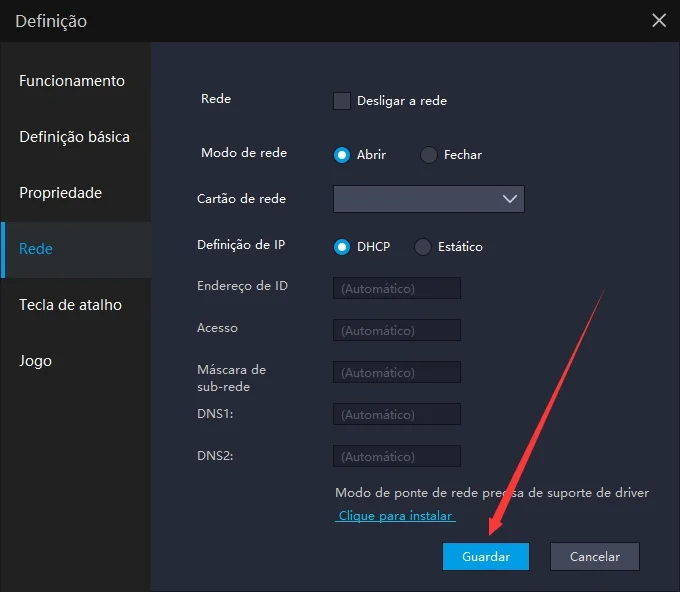Image resolution: width=680 pixels, height=592 pixels.
Task: Tick the Desligar a rede checkbox
Action: click(342, 101)
